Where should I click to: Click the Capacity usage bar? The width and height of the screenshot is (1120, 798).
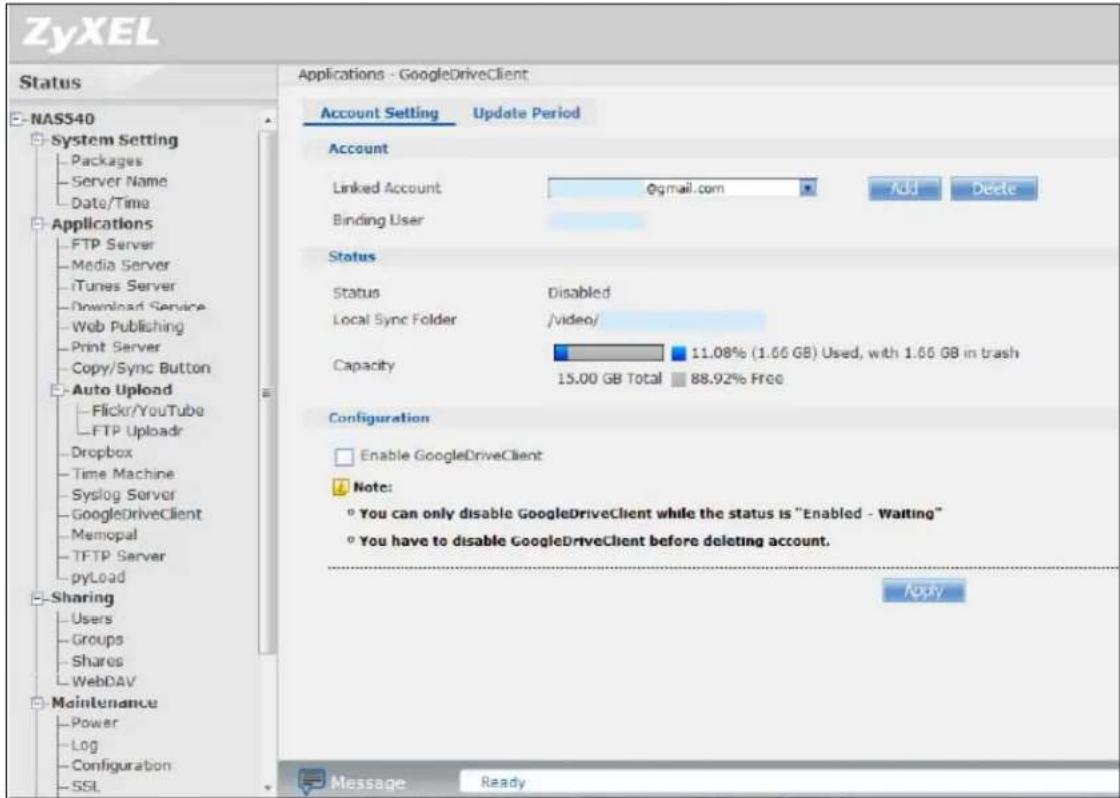coord(609,353)
